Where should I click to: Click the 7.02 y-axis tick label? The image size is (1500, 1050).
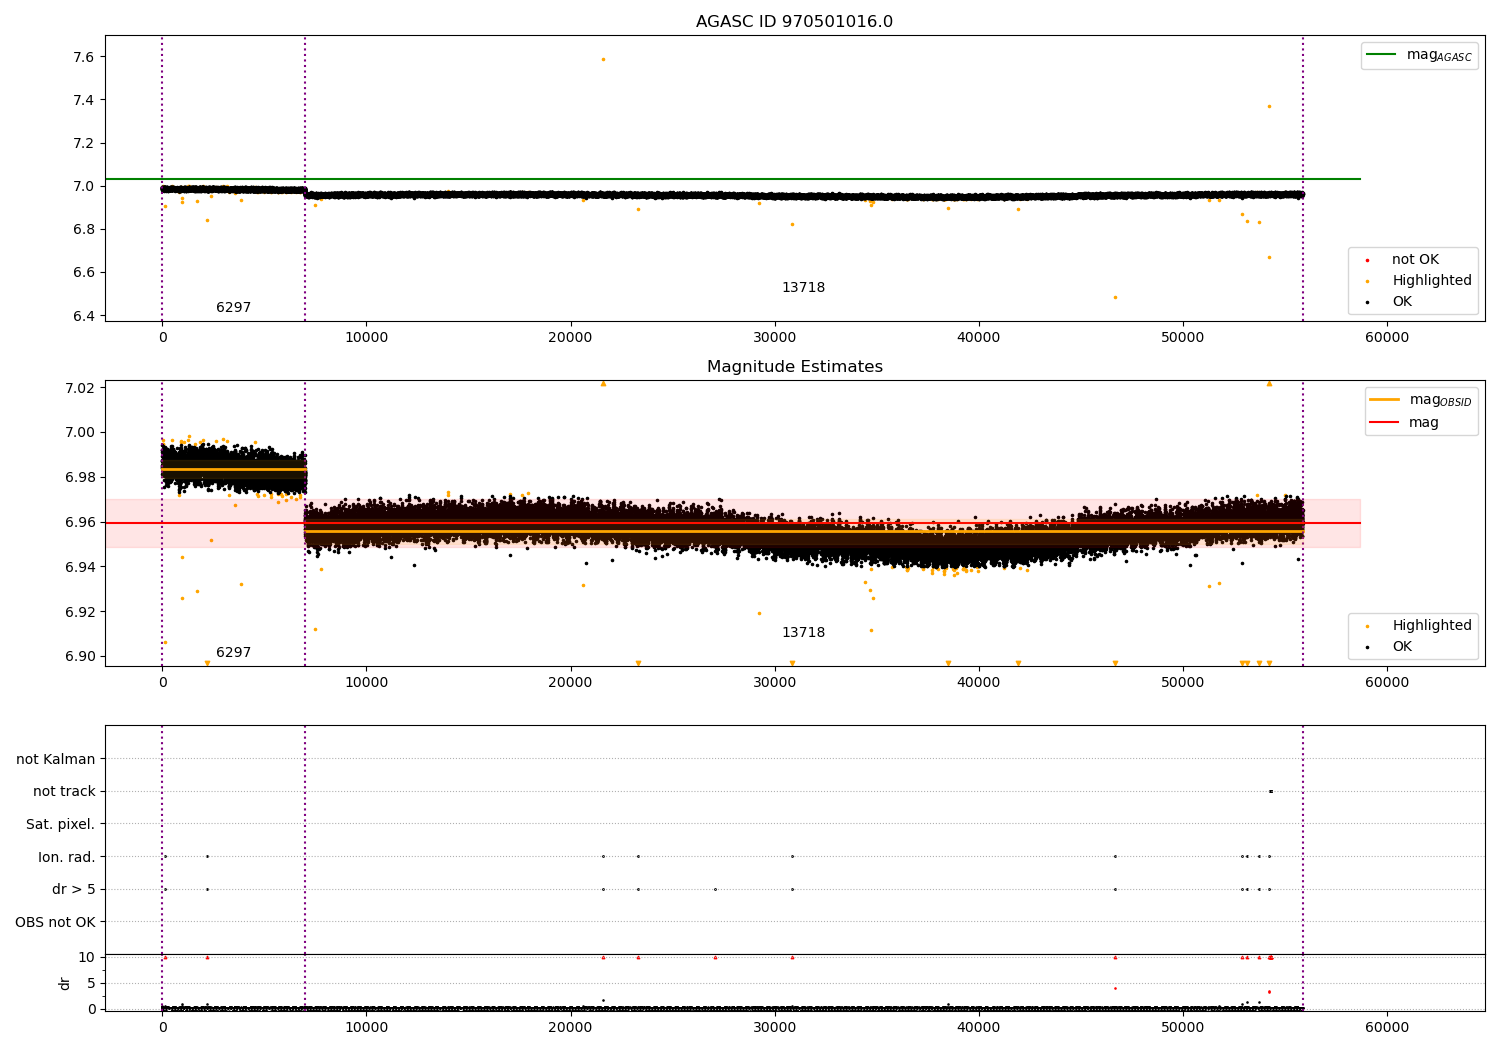click(x=79, y=388)
